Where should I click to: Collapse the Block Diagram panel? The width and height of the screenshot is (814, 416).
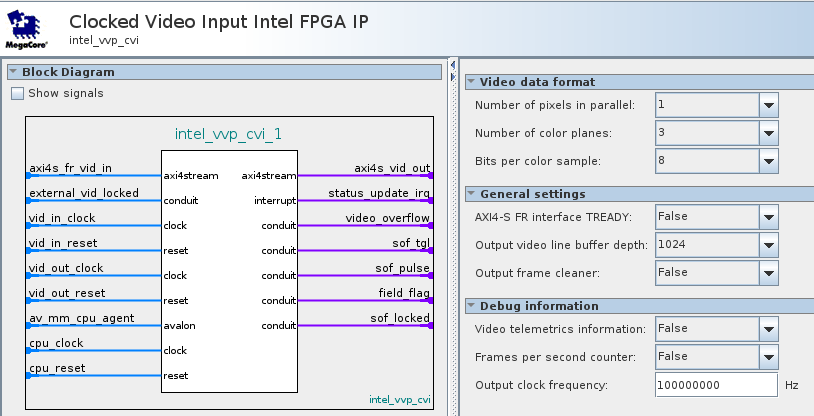(x=13, y=72)
